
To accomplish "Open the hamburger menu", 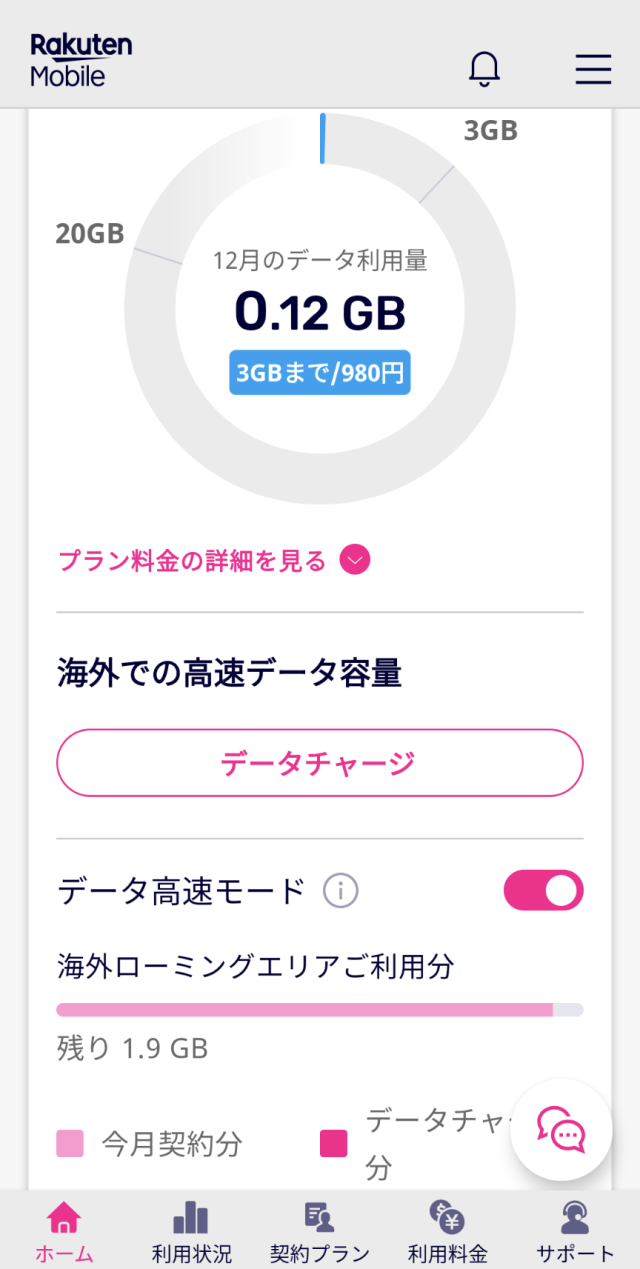I will [593, 68].
